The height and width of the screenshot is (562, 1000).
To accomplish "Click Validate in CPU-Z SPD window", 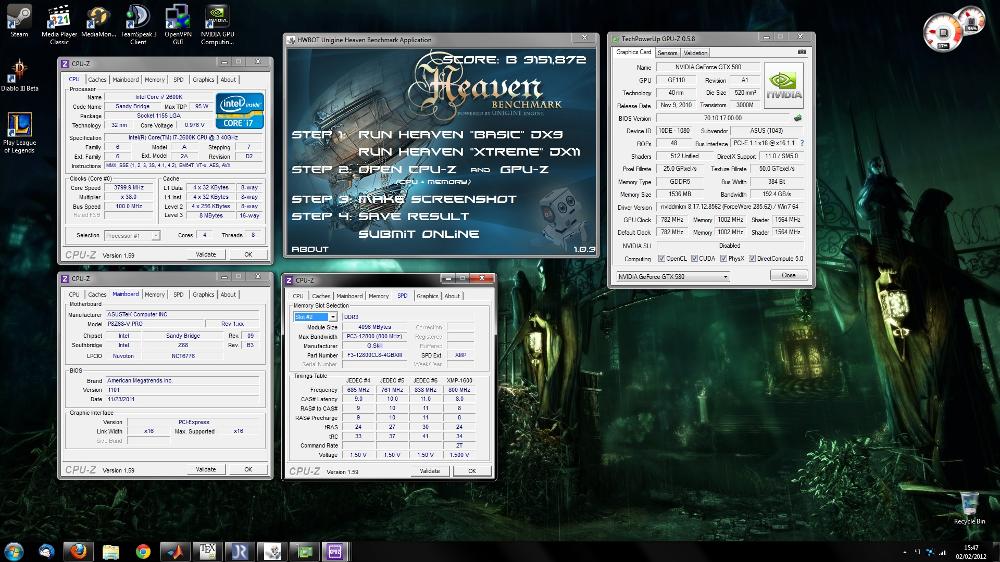I will [429, 471].
